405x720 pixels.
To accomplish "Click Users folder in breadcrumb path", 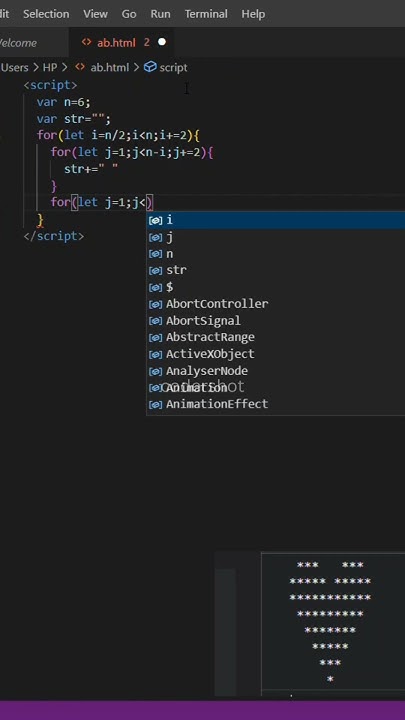I will click(x=15, y=68).
